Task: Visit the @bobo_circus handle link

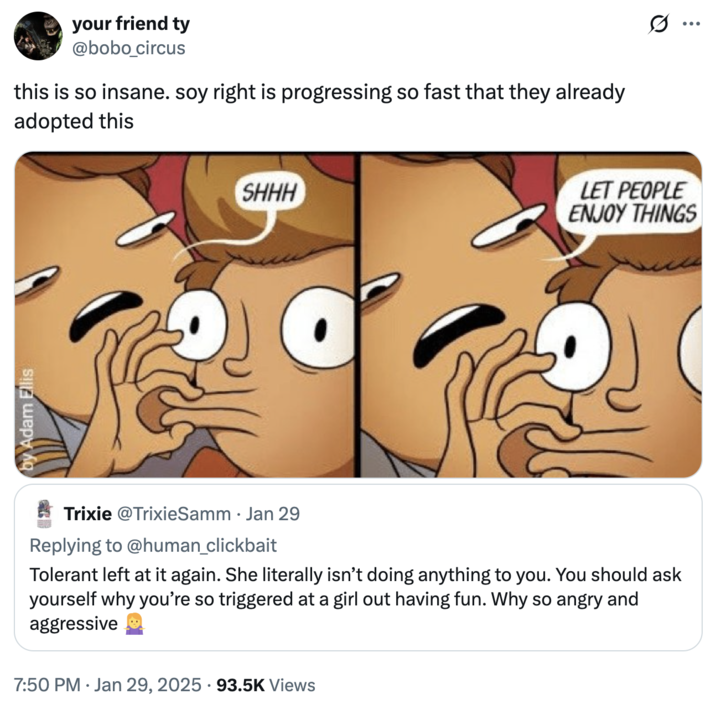Action: pyautogui.click(x=128, y=47)
